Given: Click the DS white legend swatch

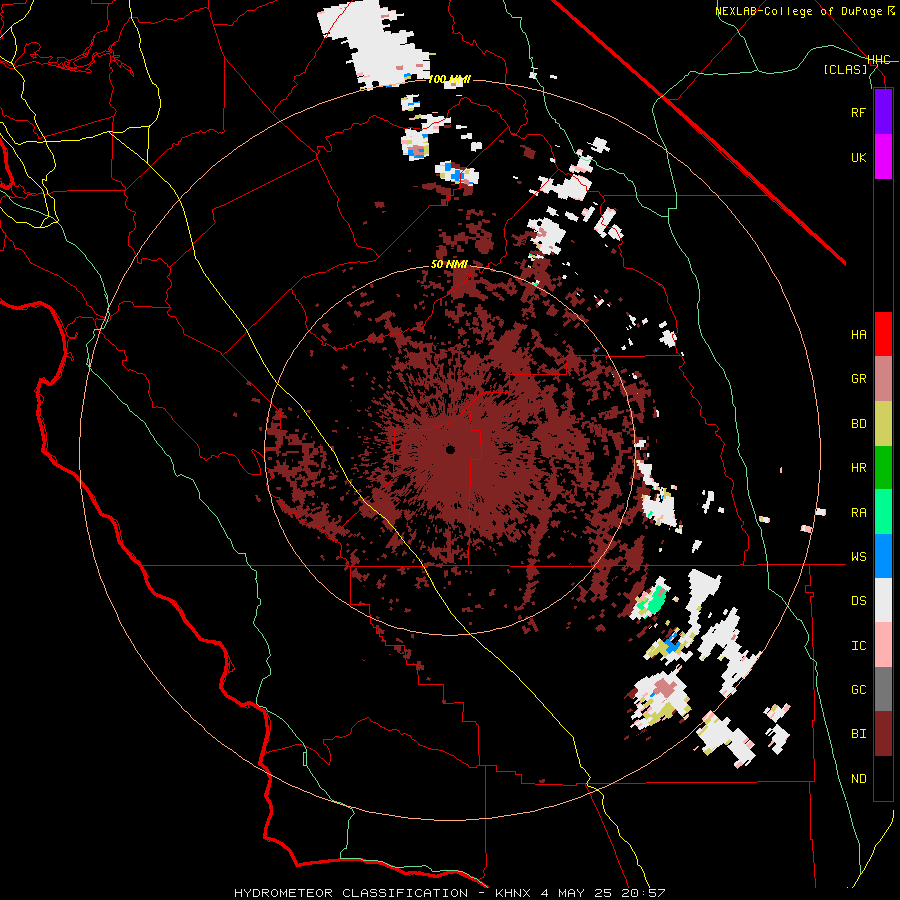Looking at the screenshot, I should (x=883, y=600).
